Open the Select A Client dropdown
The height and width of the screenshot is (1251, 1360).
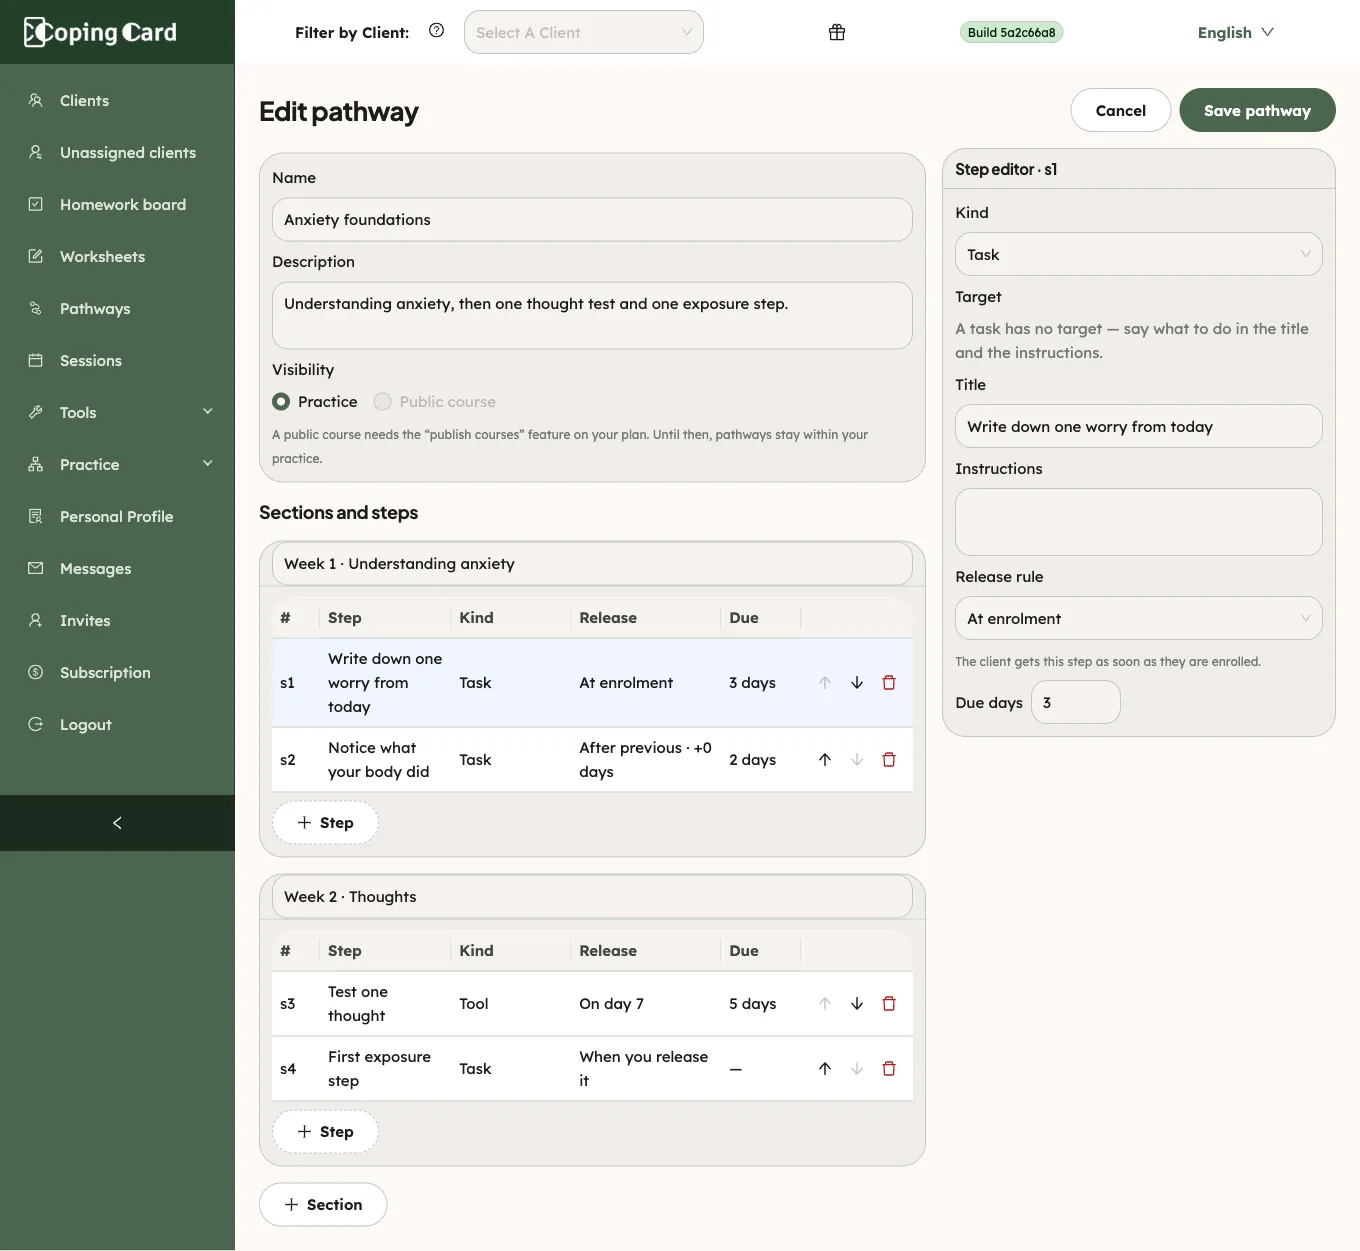(584, 32)
